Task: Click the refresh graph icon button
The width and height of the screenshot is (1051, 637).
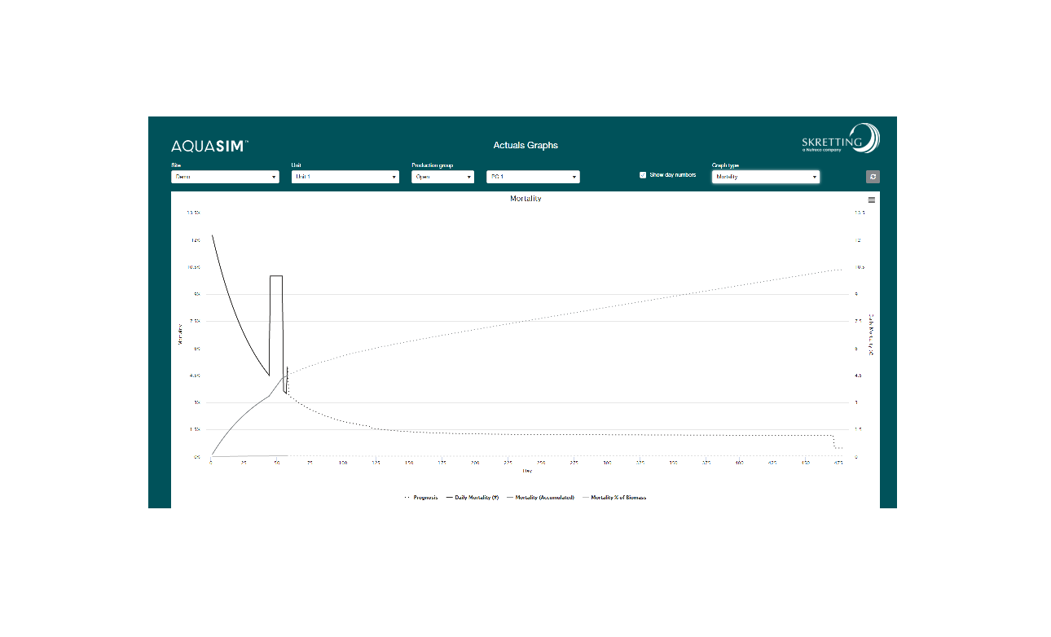Action: (872, 177)
